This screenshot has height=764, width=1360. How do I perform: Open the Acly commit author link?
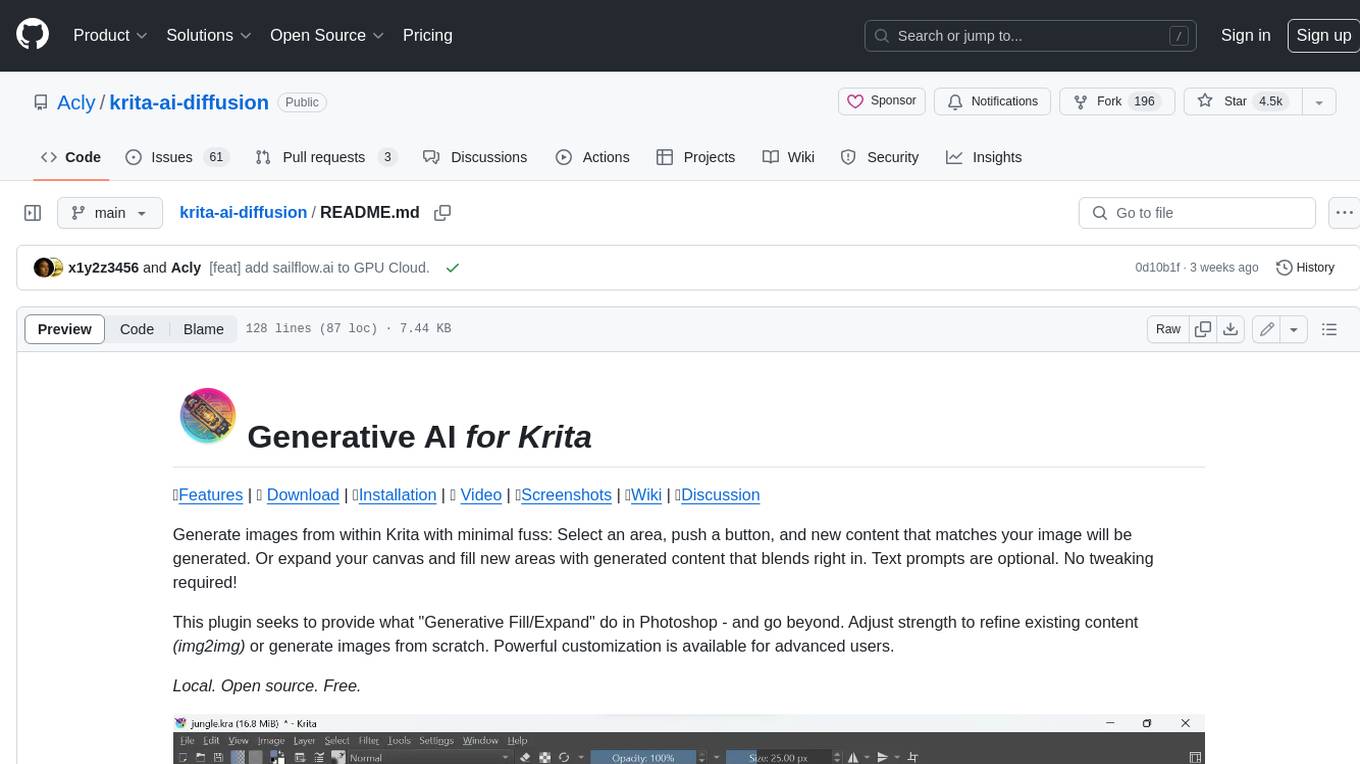click(x=186, y=267)
